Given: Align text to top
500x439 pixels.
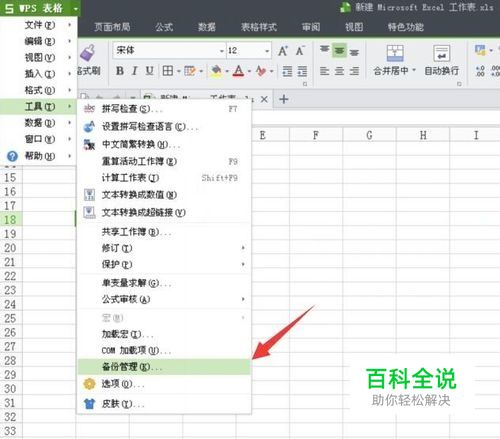Looking at the screenshot, I should point(324,50).
